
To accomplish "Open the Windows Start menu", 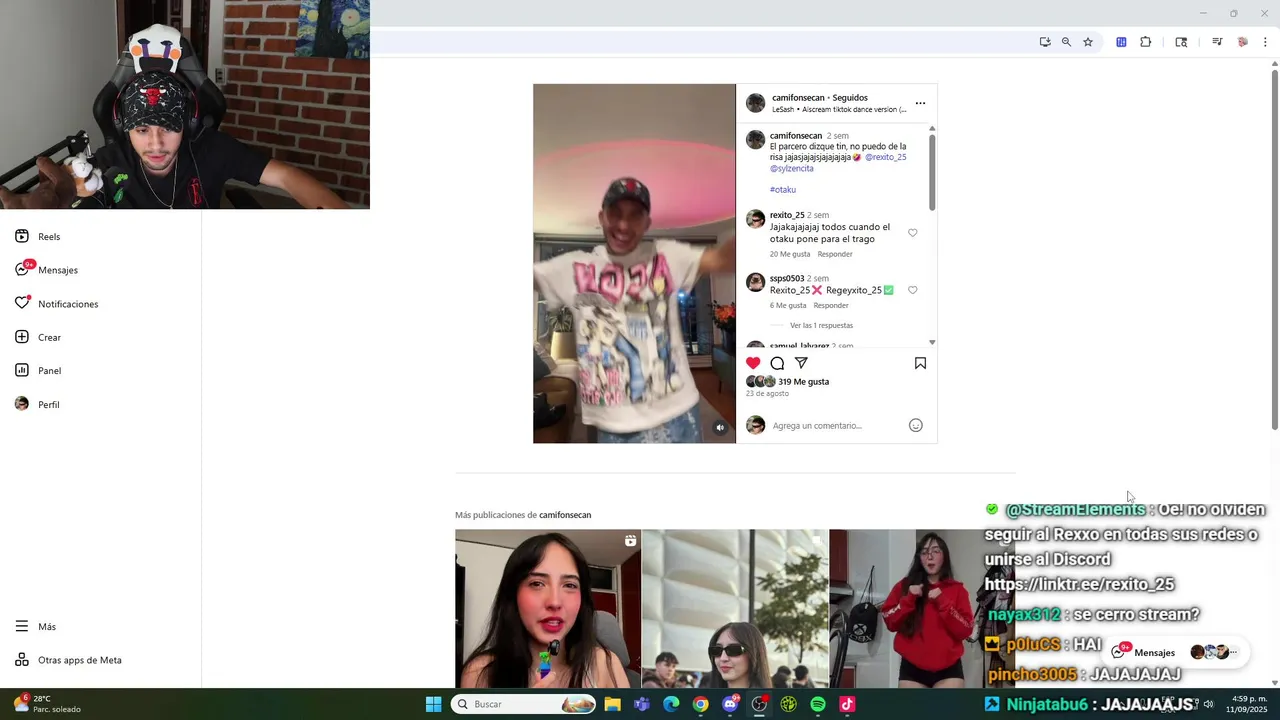I will (x=433, y=704).
